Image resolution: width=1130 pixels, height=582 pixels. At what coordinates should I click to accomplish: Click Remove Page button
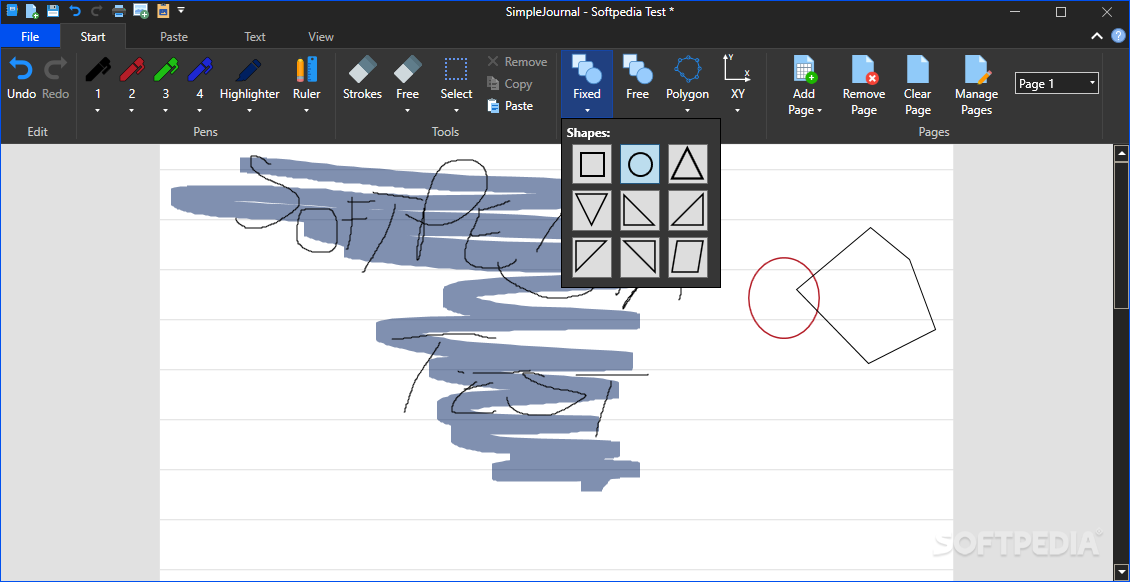click(863, 85)
